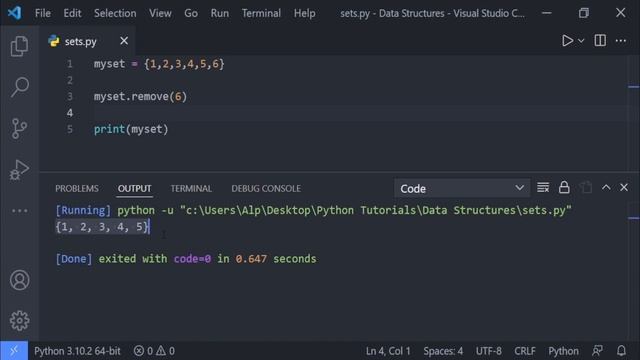Viewport: 640px width, 360px height.
Task: Open the Run and Debug view
Action: click(19, 170)
